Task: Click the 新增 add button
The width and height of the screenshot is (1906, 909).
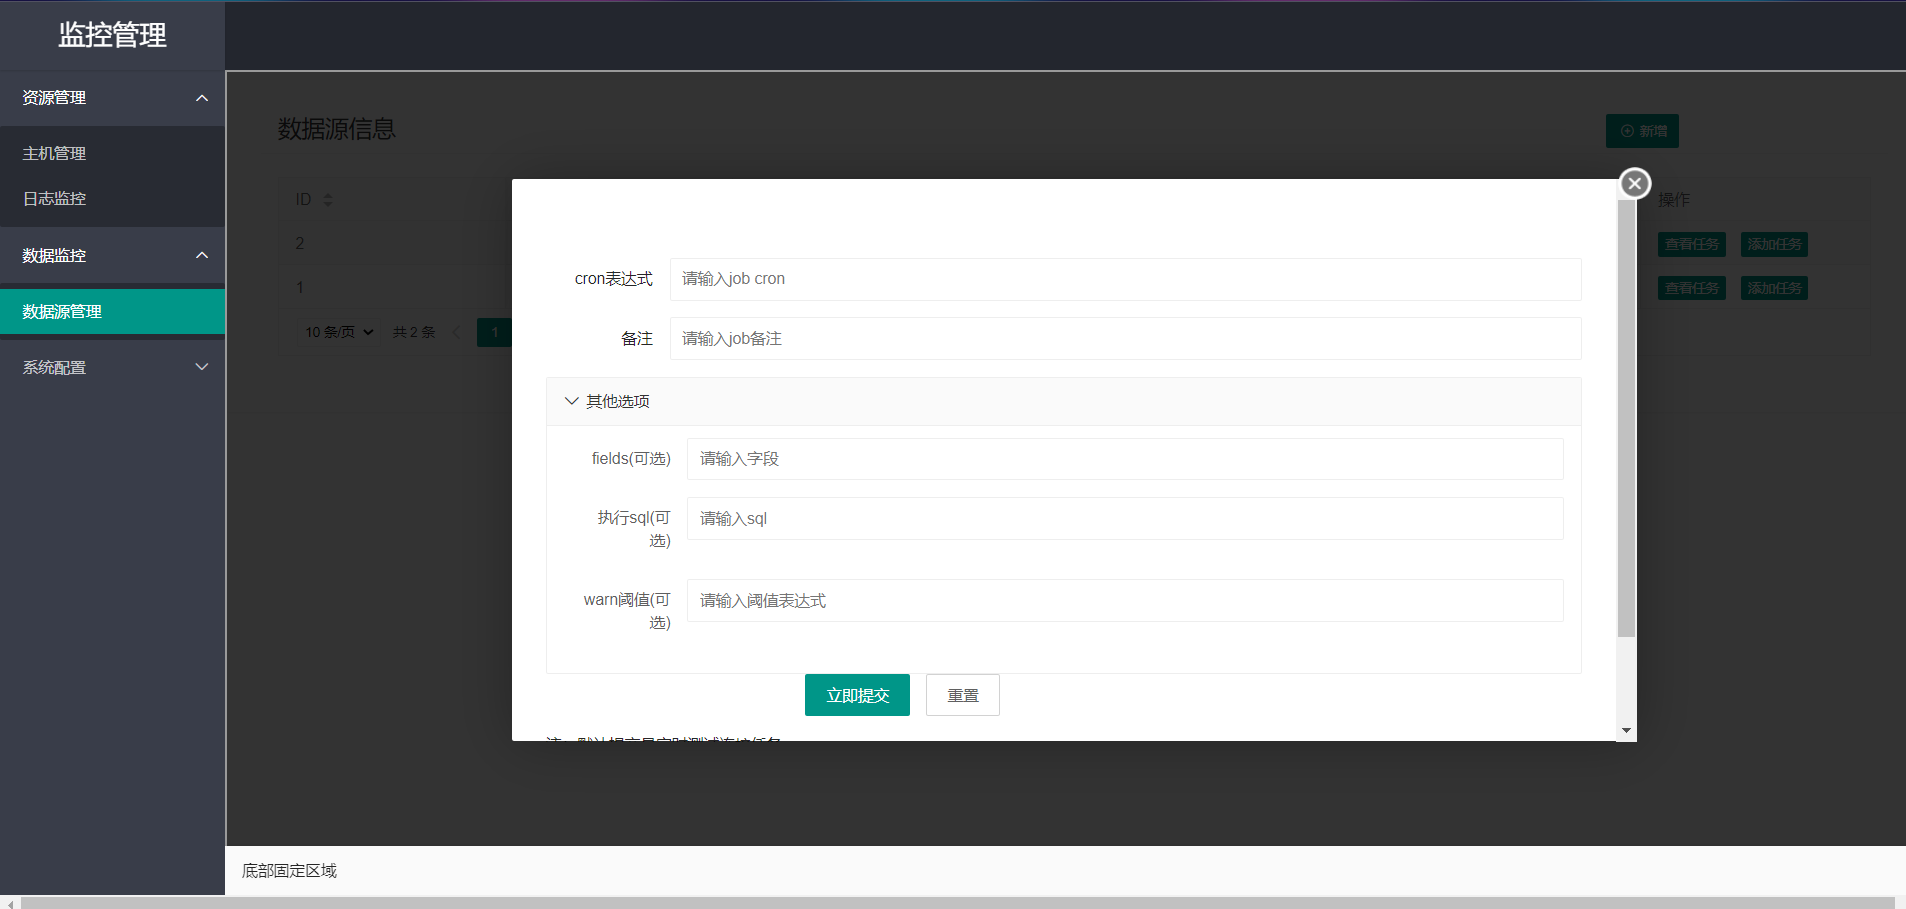Action: click(x=1642, y=131)
